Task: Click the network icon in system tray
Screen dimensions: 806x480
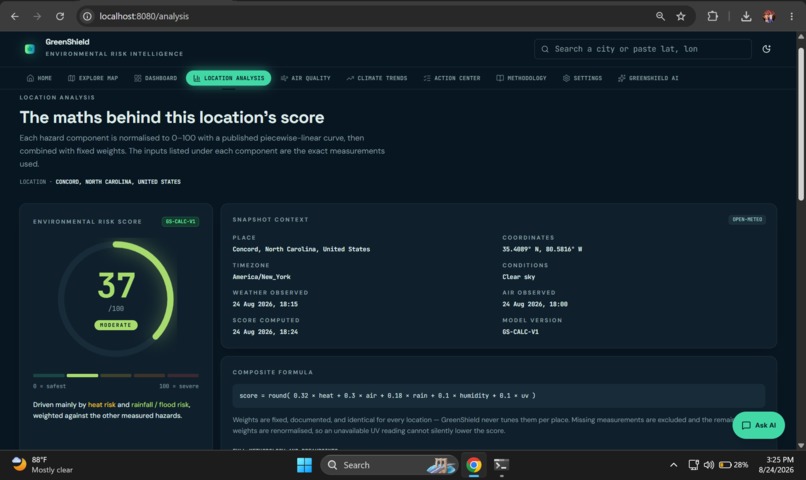Action: [693, 465]
